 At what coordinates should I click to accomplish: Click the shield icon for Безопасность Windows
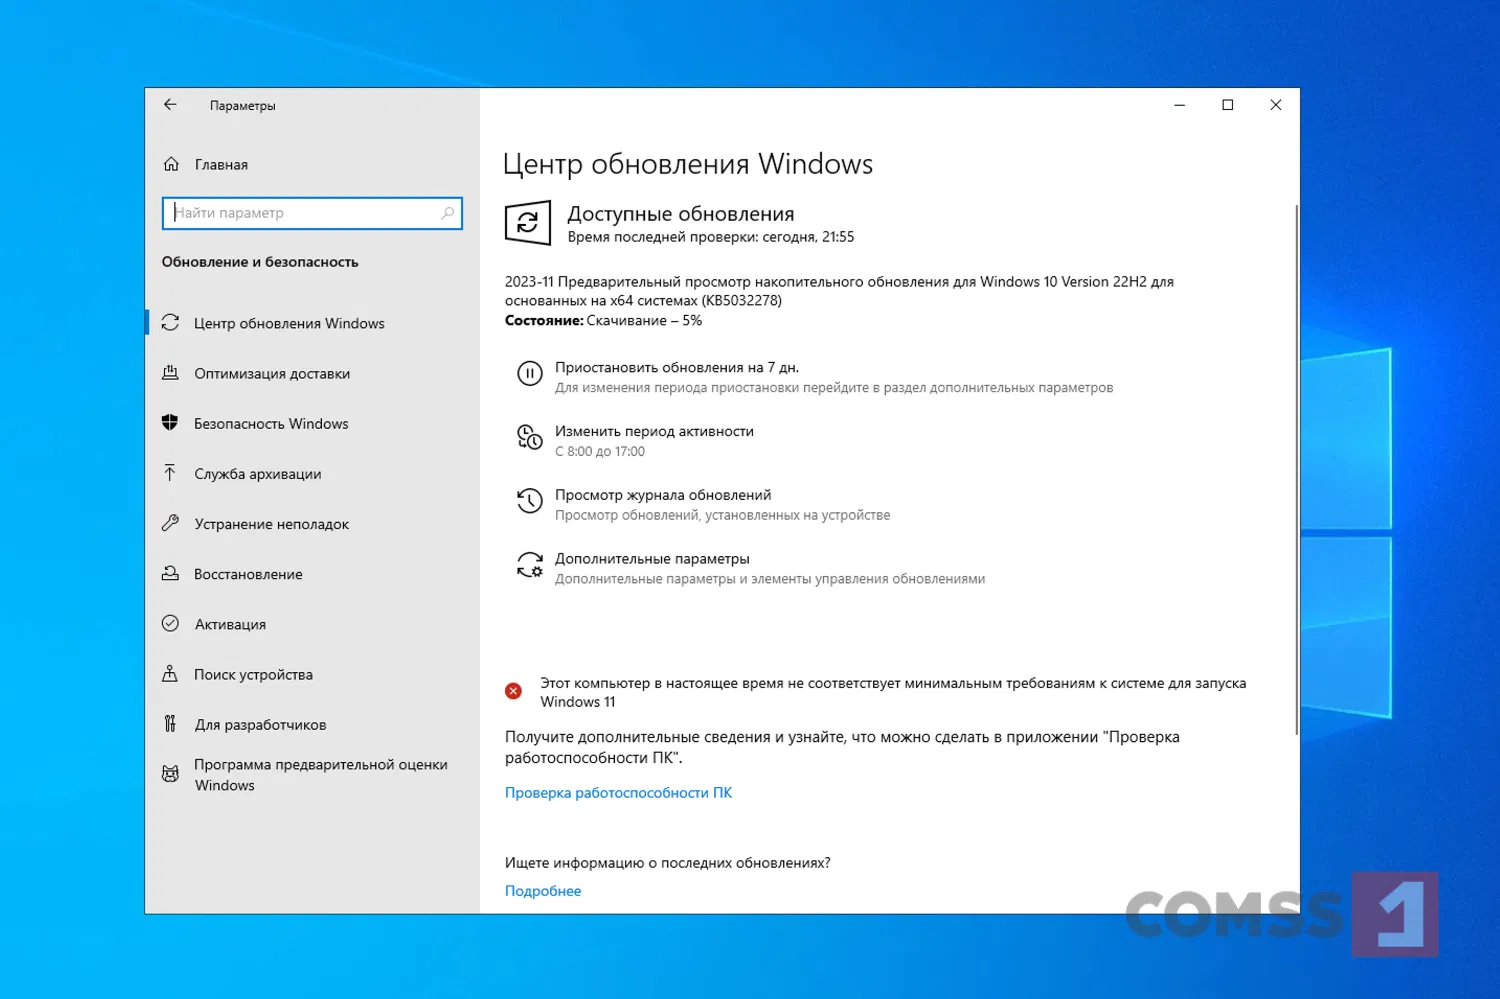(170, 423)
